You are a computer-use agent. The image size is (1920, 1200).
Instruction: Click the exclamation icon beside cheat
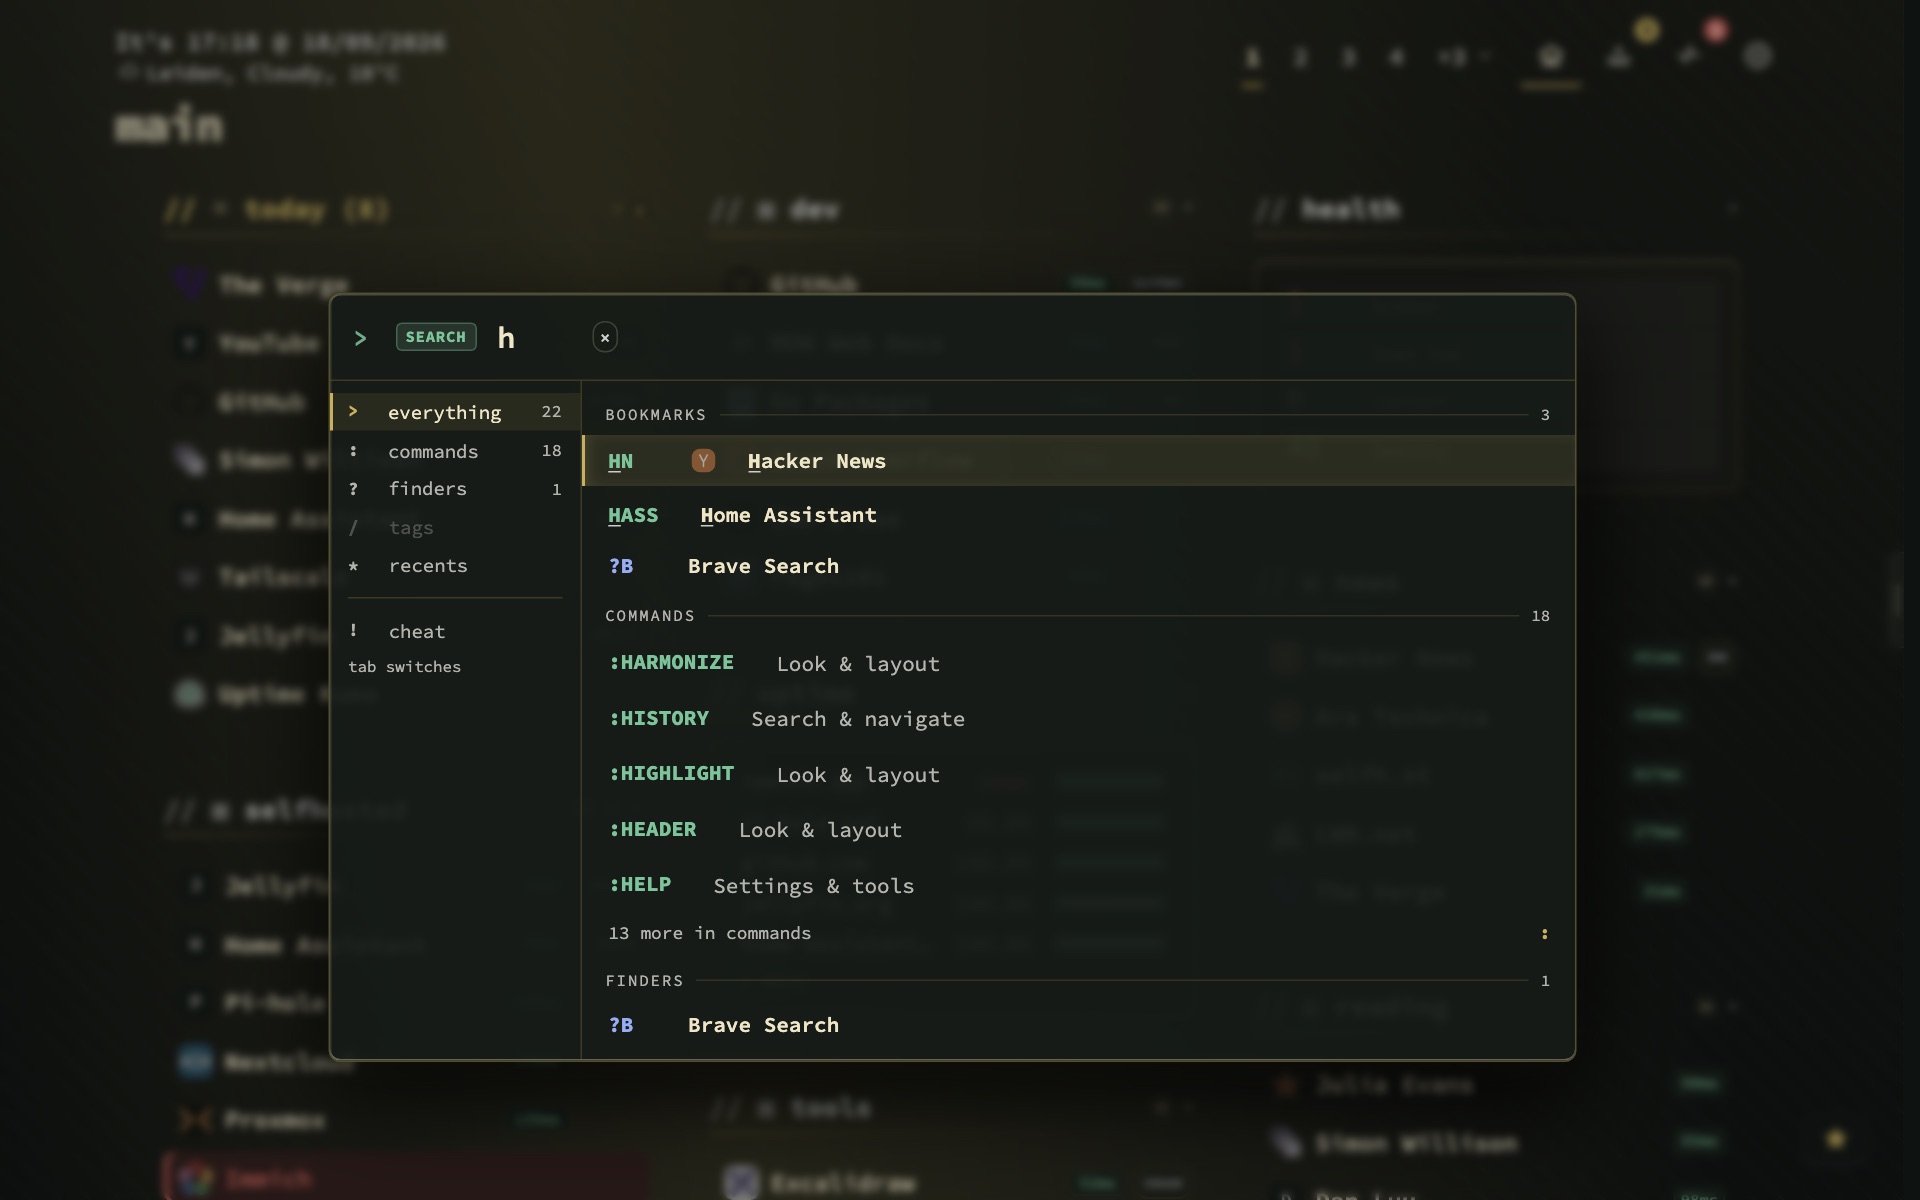353,630
